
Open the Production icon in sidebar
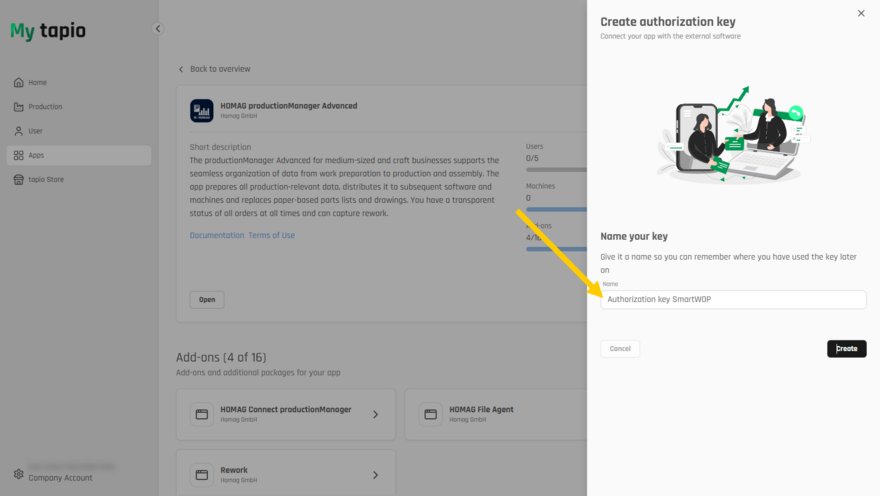click(x=19, y=107)
